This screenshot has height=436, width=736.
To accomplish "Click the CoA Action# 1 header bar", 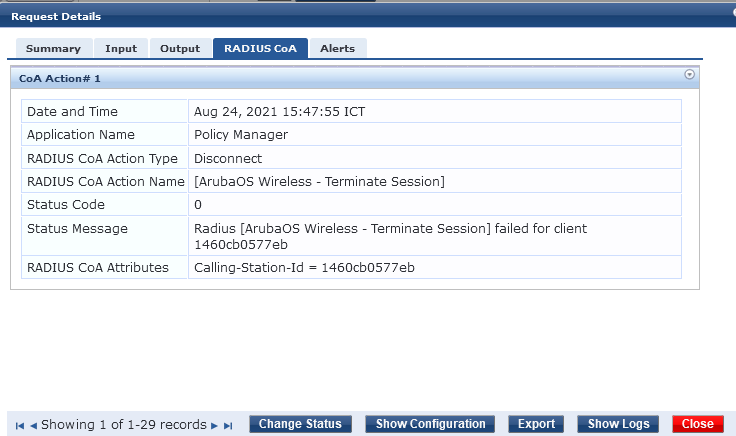I will click(355, 78).
